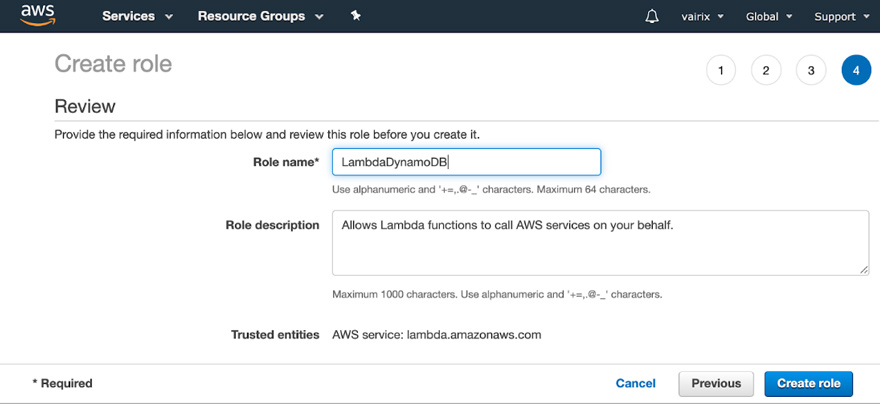
Task: Open the AWS home logo
Action: (38, 16)
